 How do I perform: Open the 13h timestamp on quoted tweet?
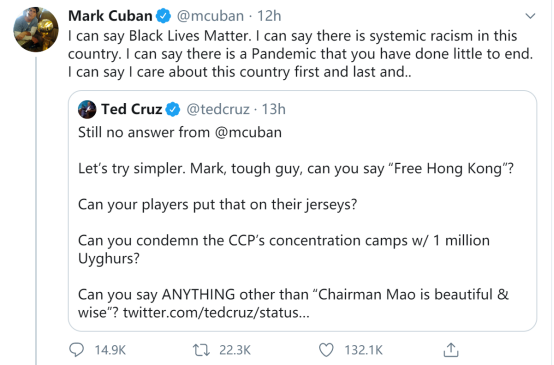[273, 110]
